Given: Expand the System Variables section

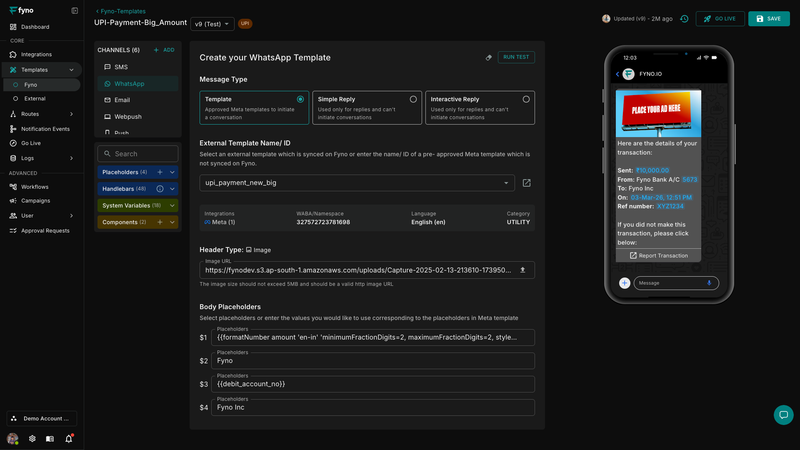Looking at the screenshot, I should point(173,205).
